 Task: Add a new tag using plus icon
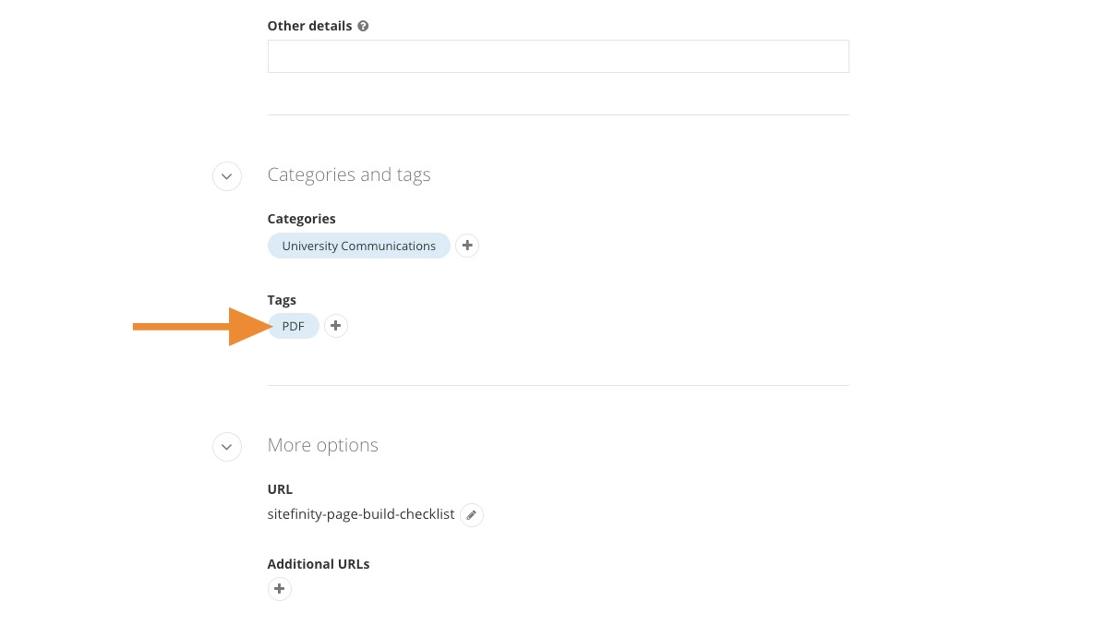[x=336, y=326]
